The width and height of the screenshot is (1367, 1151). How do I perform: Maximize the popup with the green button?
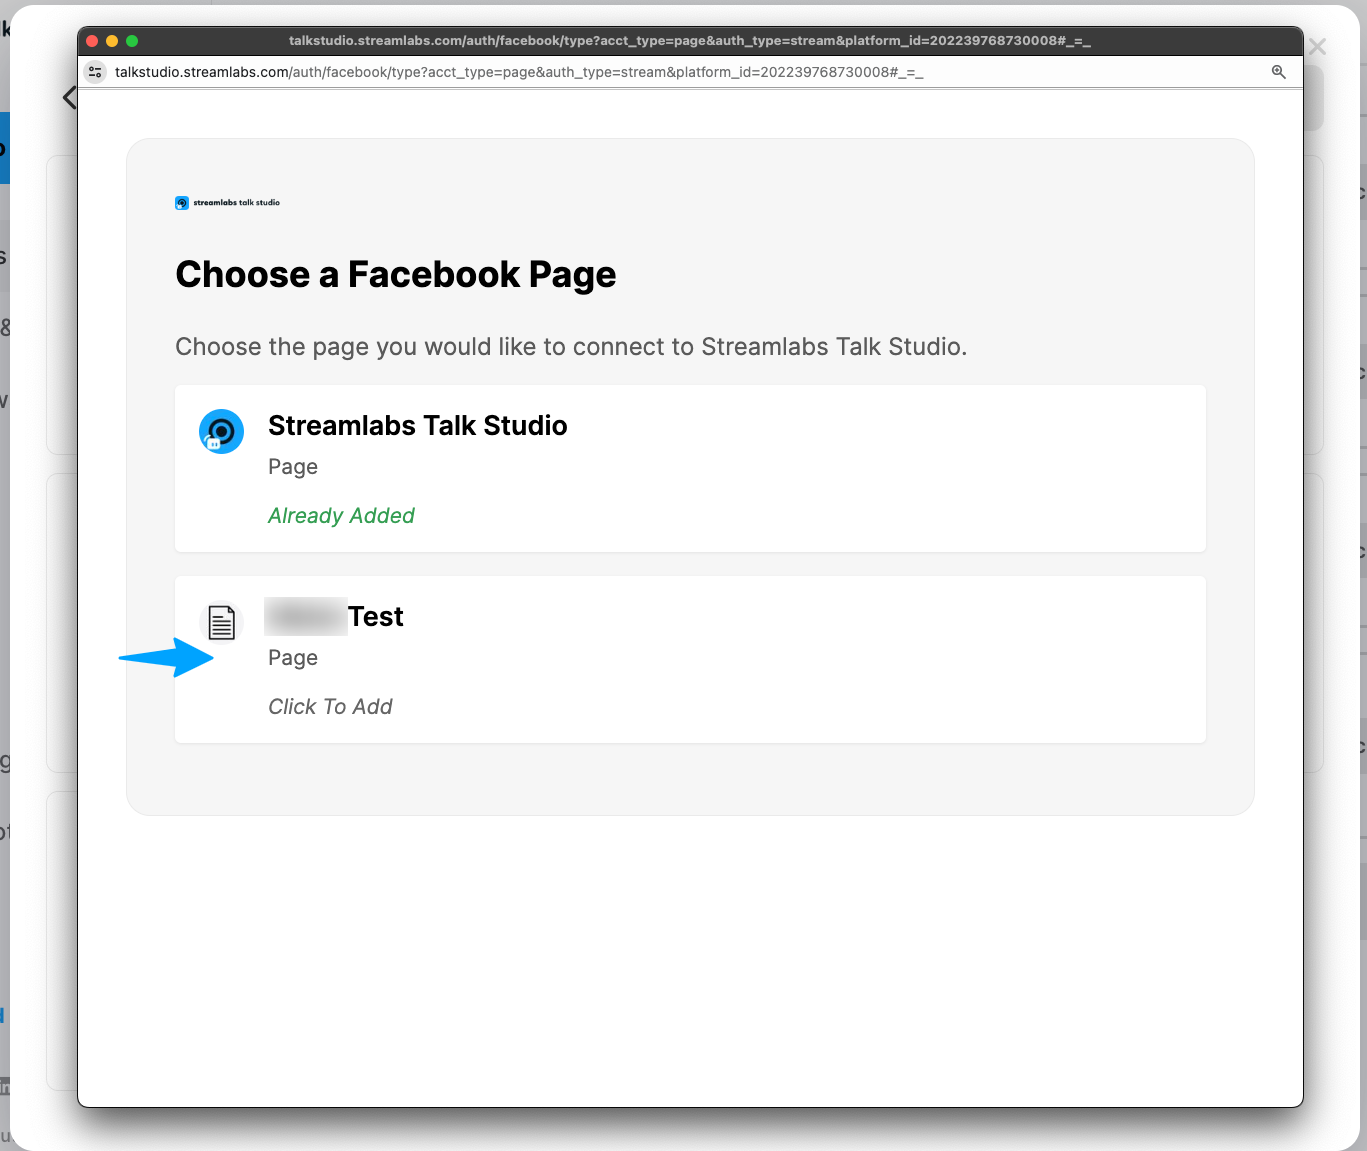[x=132, y=41]
